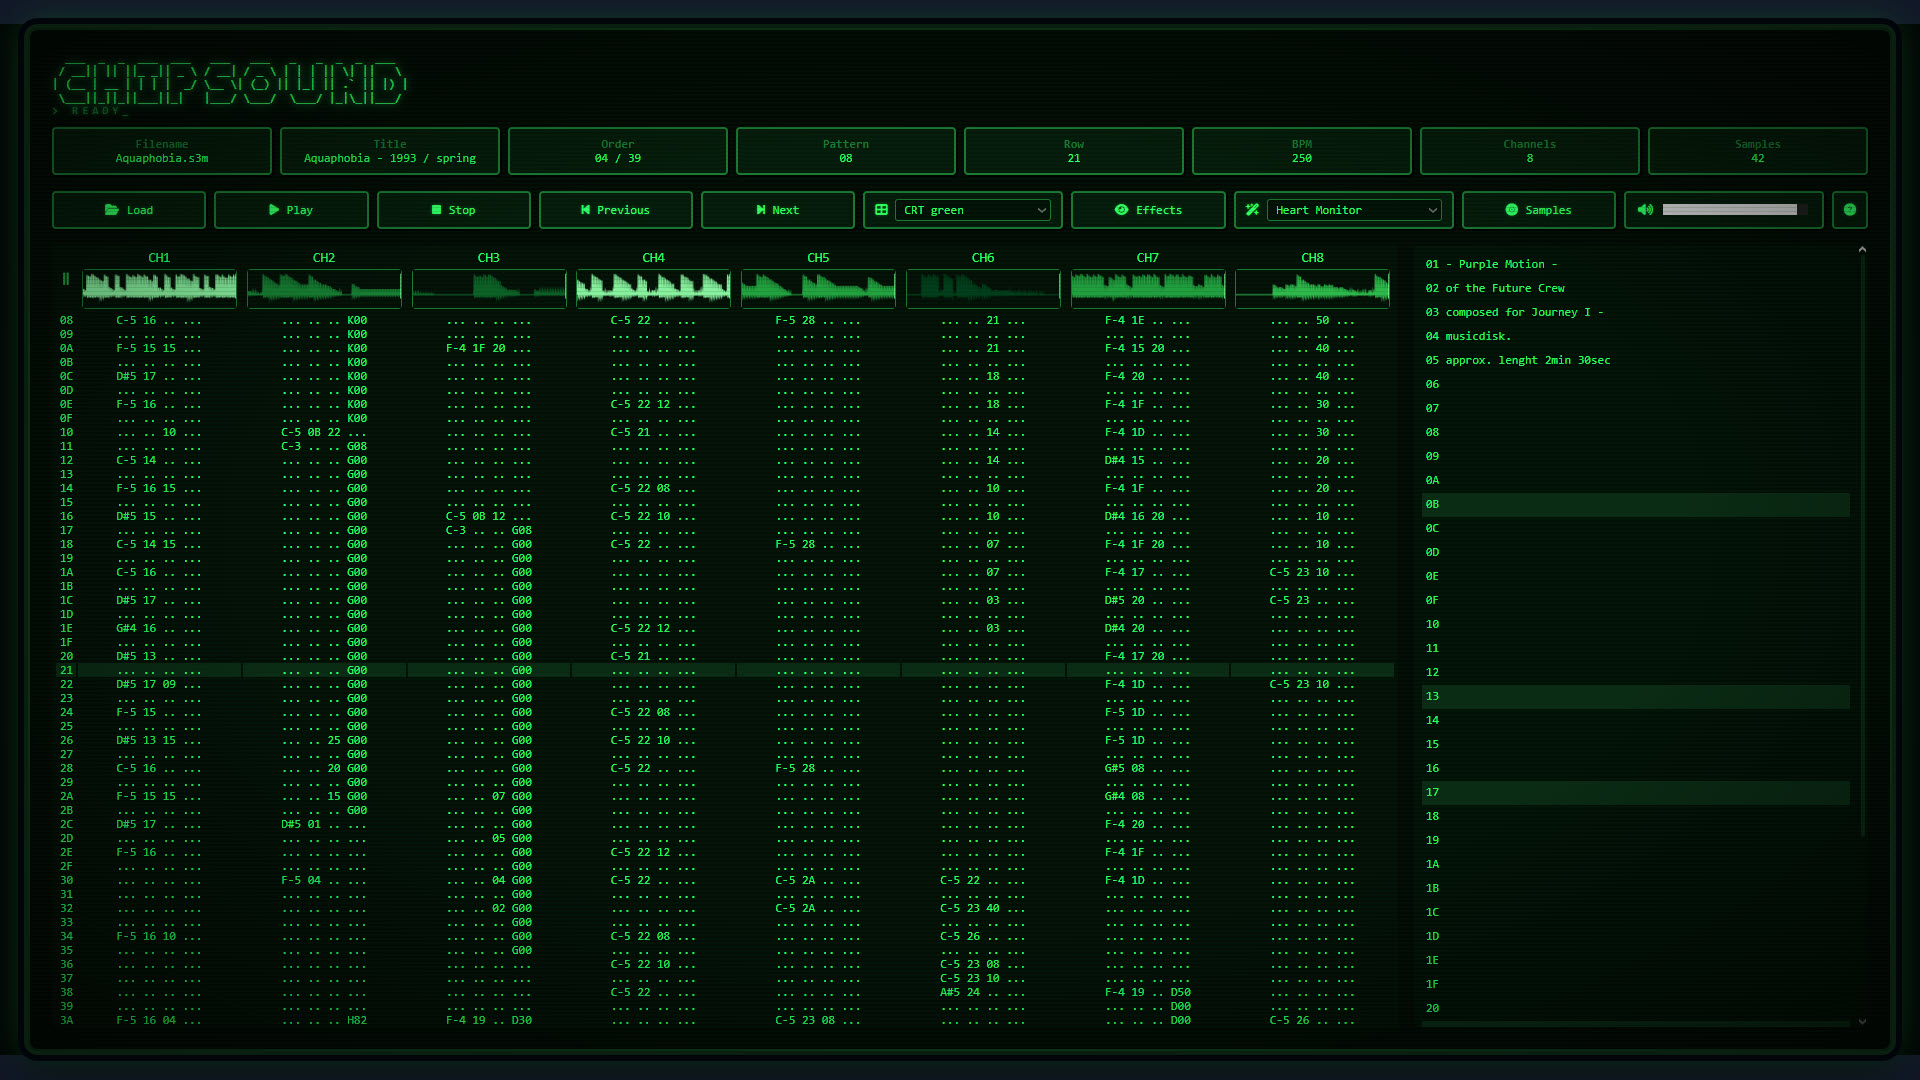Select sample row 1F in list
Screen dimensions: 1920x1080
coord(1636,984)
